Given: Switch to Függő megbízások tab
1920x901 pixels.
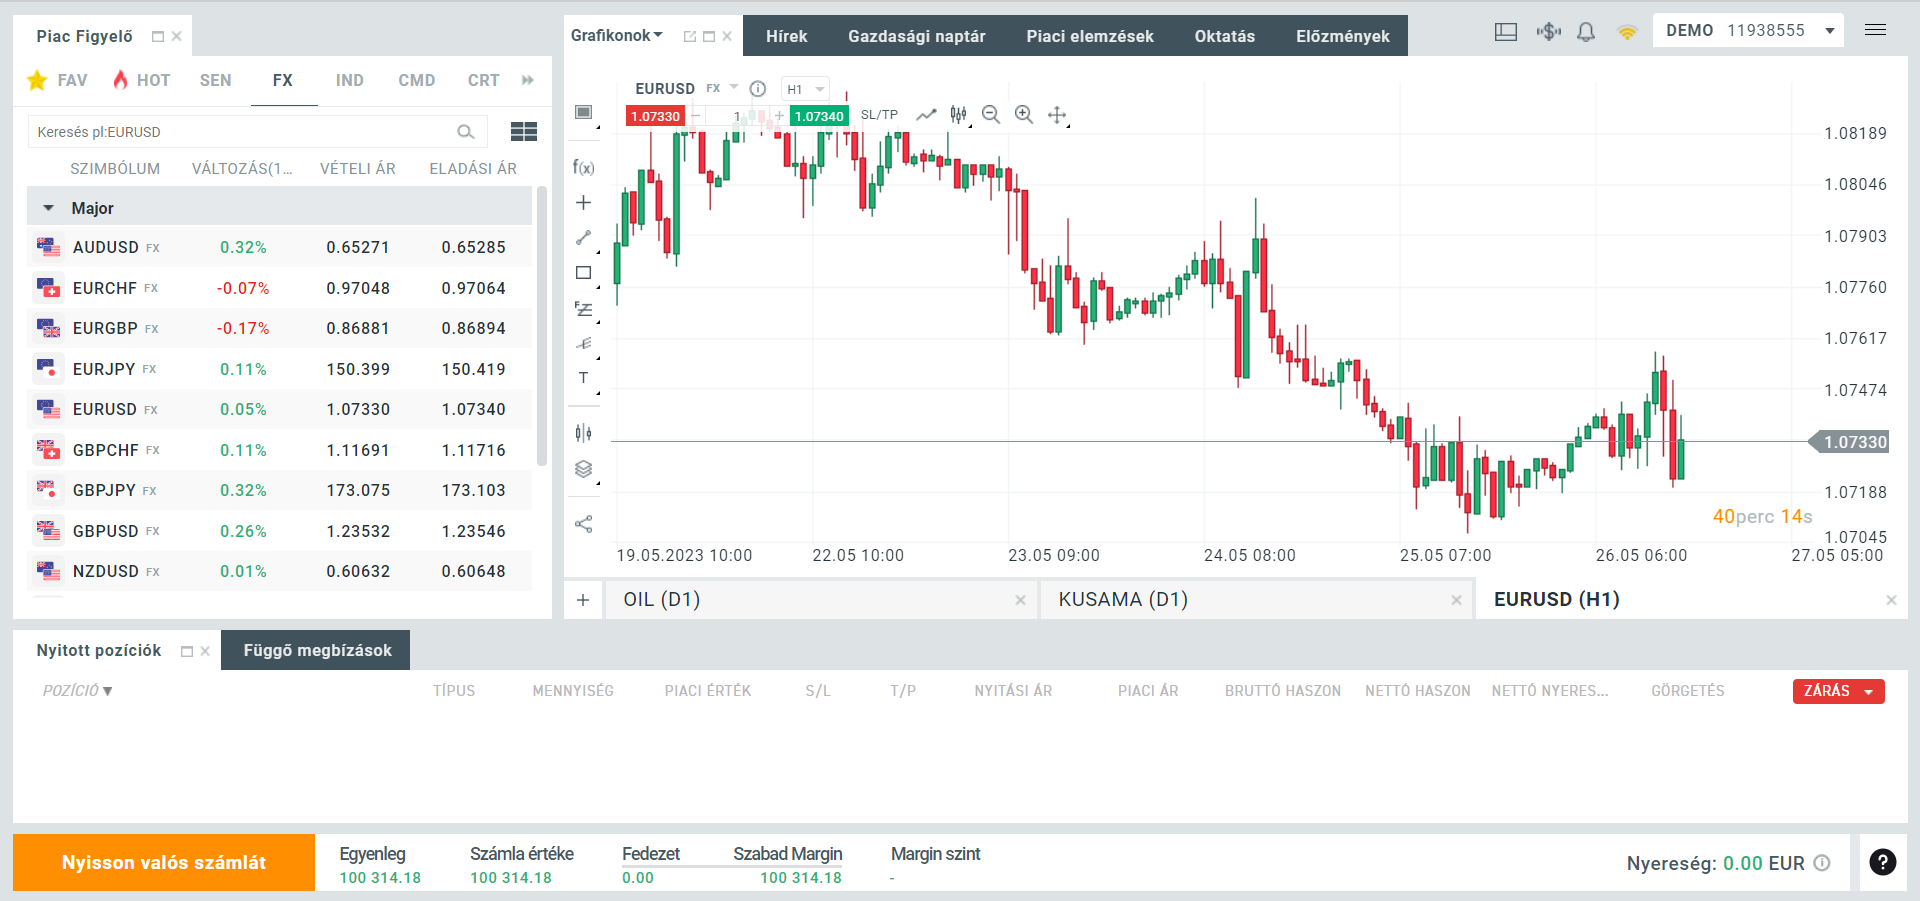Looking at the screenshot, I should (316, 650).
